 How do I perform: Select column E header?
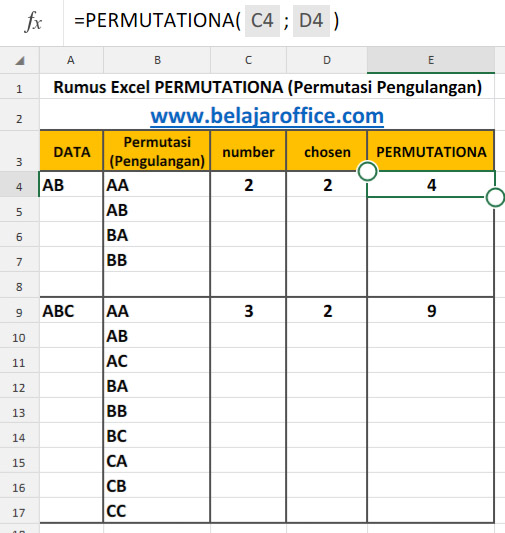(431, 60)
